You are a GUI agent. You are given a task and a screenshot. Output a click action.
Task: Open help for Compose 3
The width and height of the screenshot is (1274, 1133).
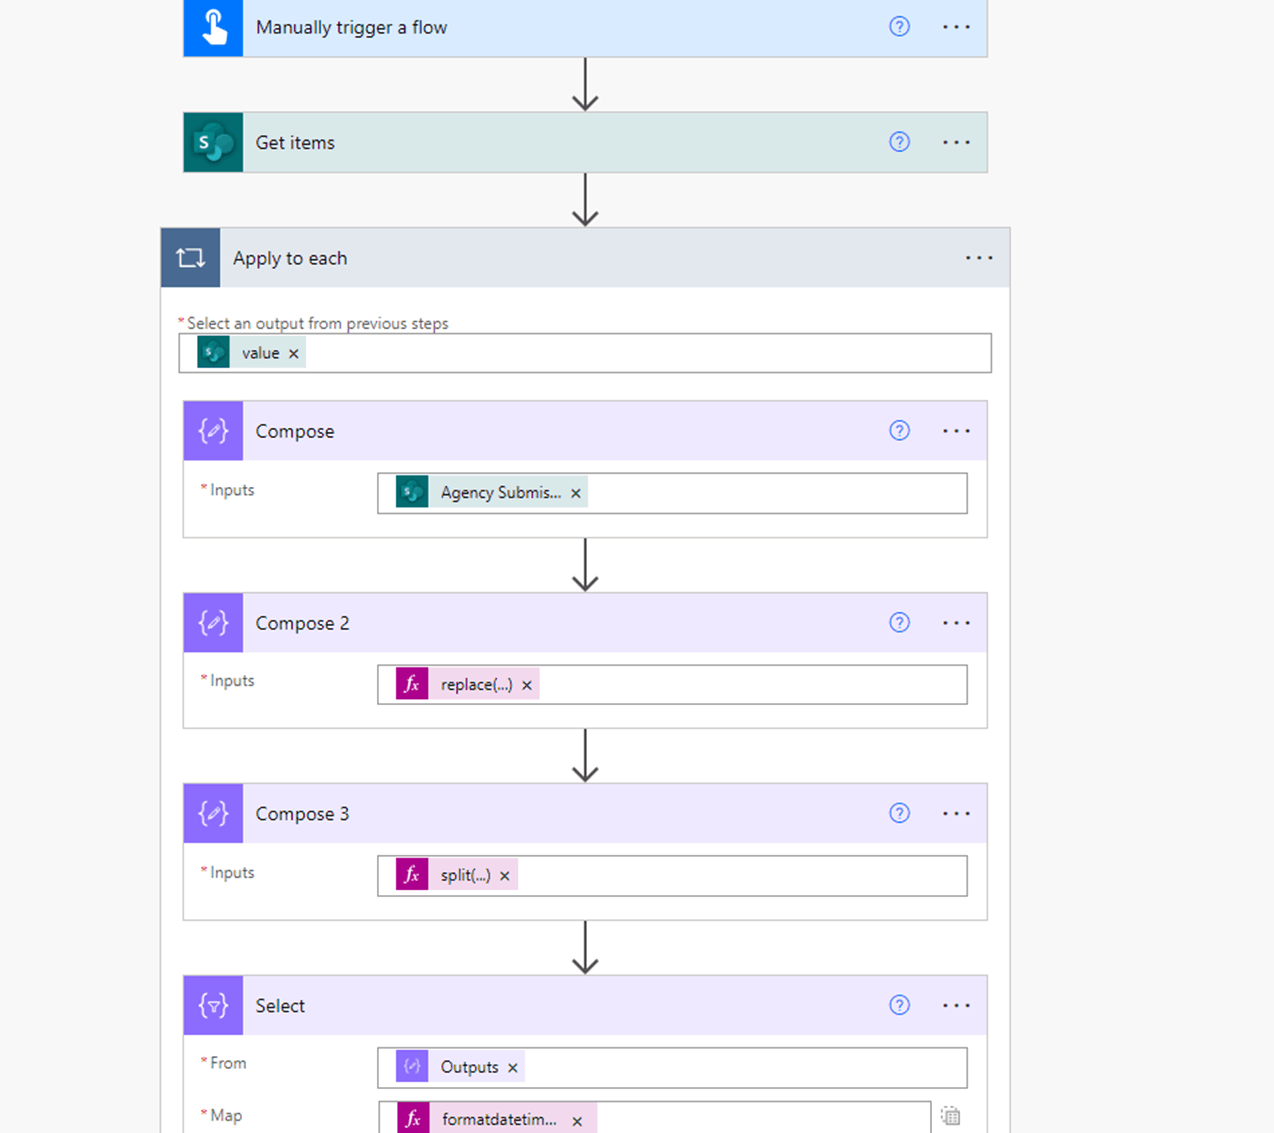point(899,813)
